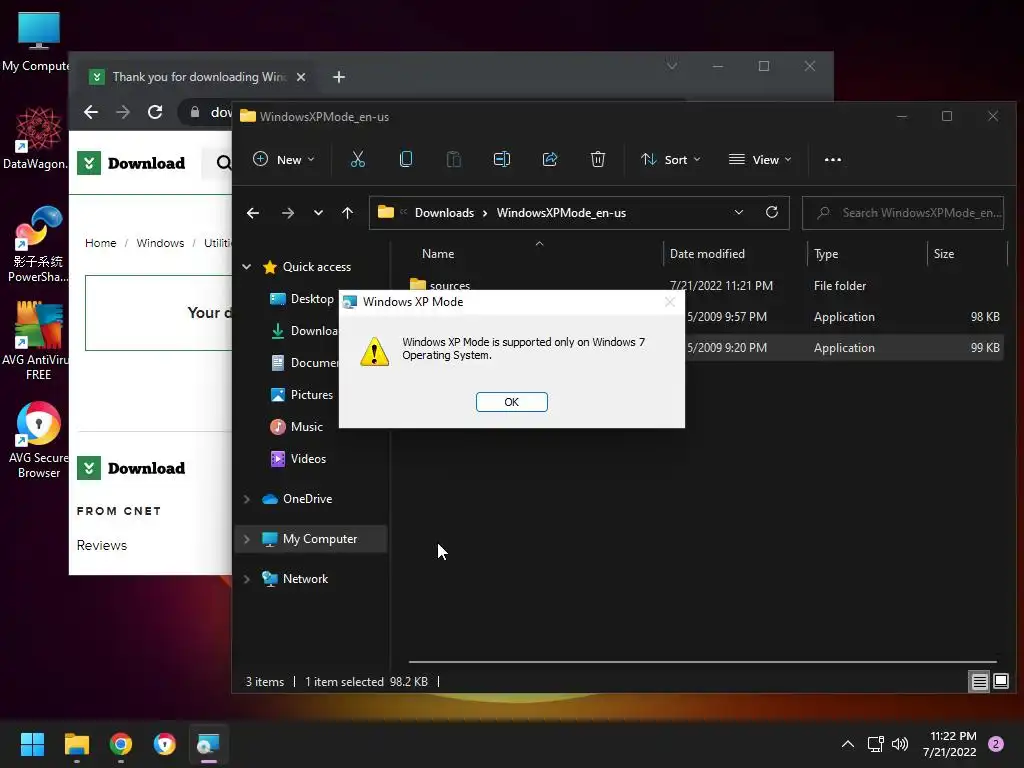This screenshot has width=1024, height=768.
Task: Switch to details view layout icon
Action: (x=980, y=682)
